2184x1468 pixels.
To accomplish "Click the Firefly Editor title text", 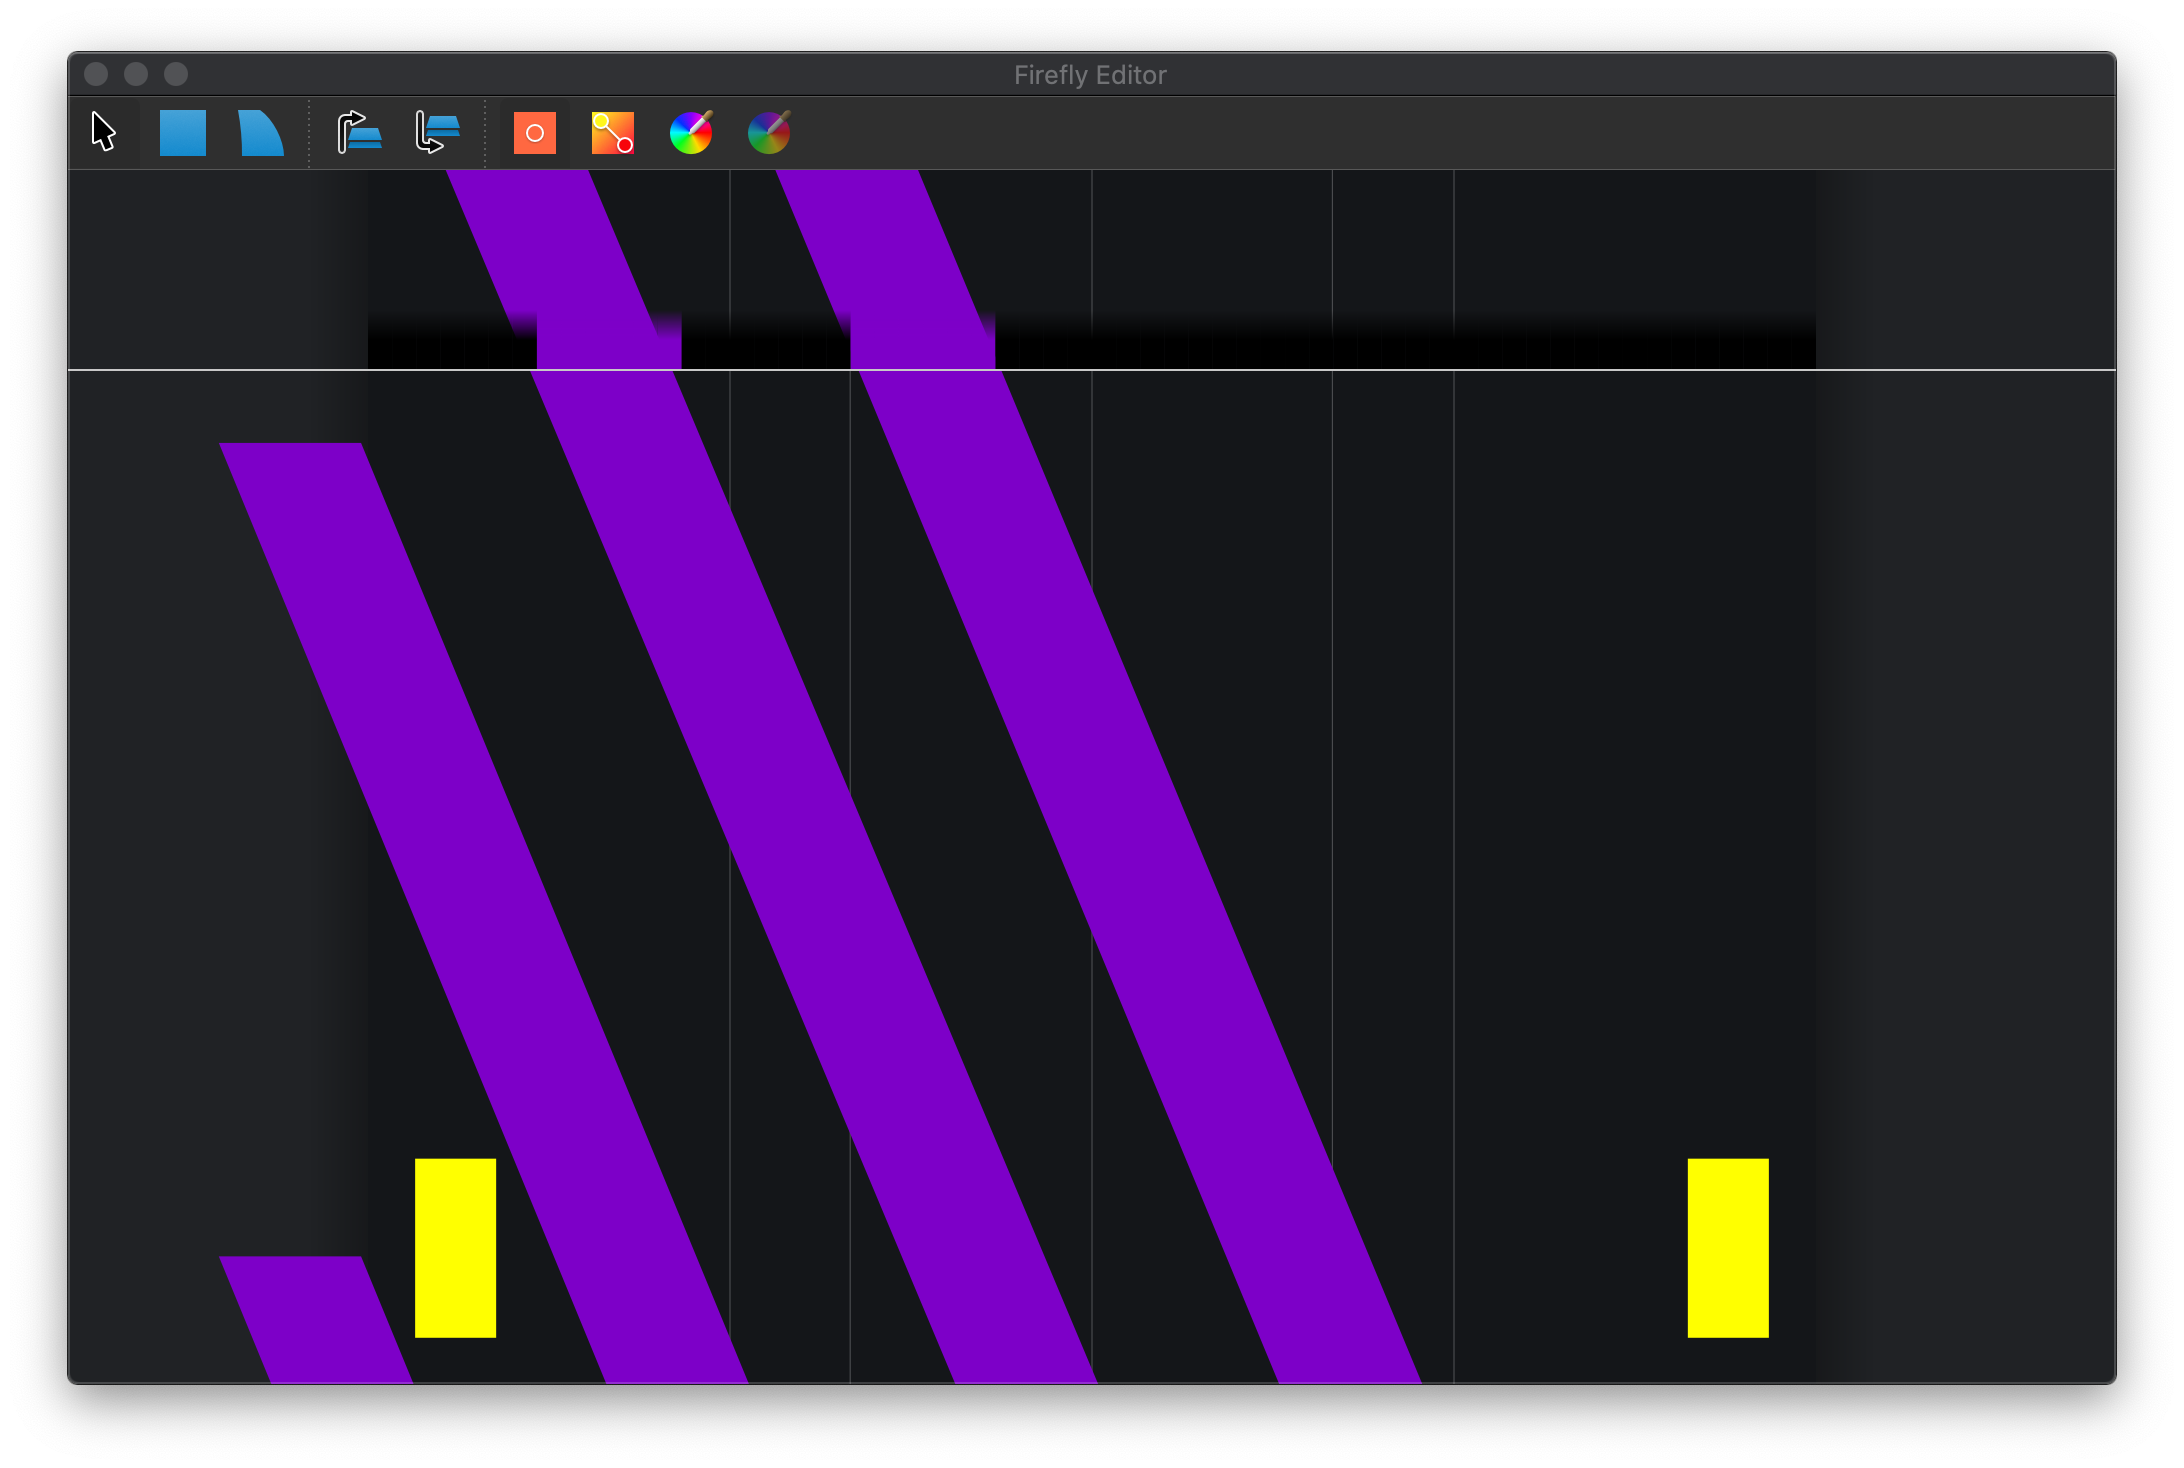I will [x=1090, y=75].
